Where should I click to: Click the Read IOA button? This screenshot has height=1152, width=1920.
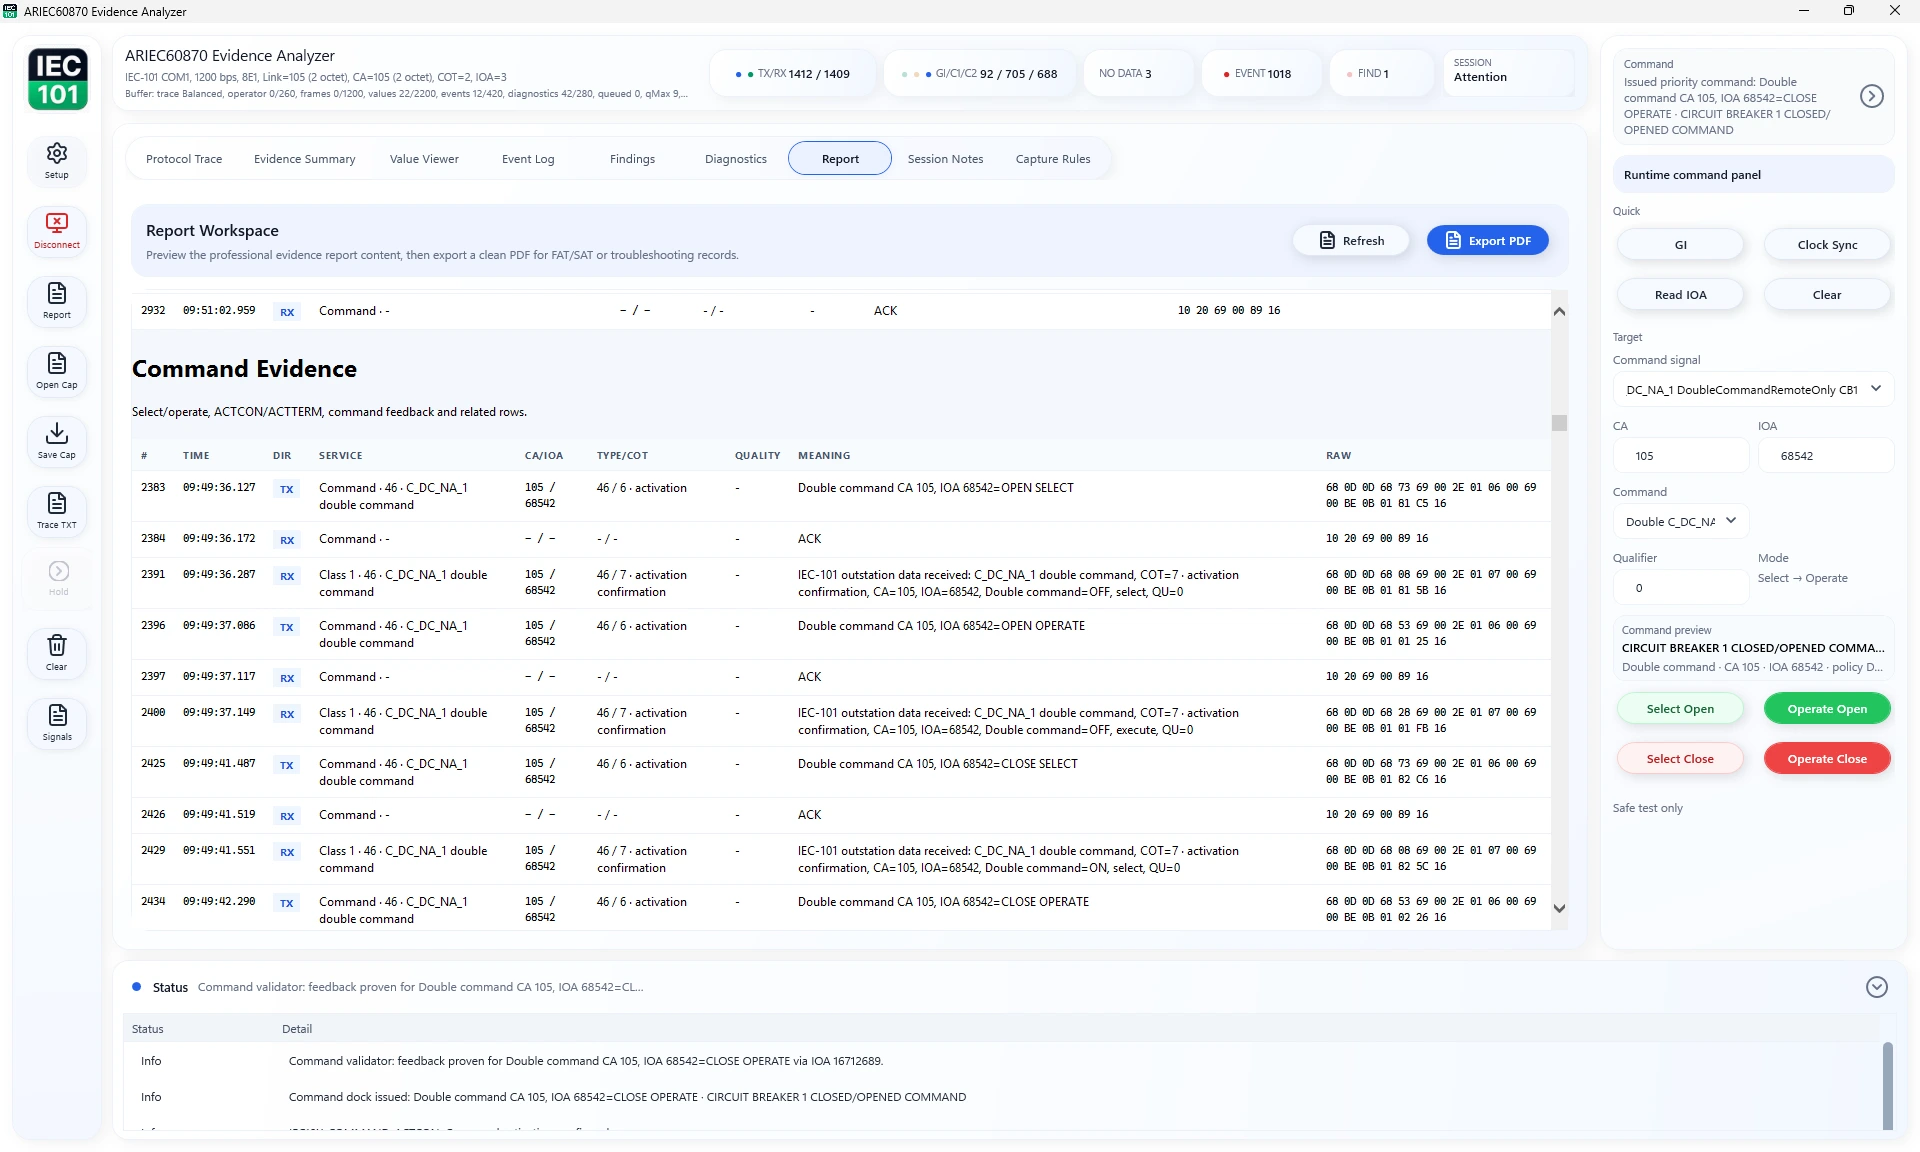(x=1680, y=295)
